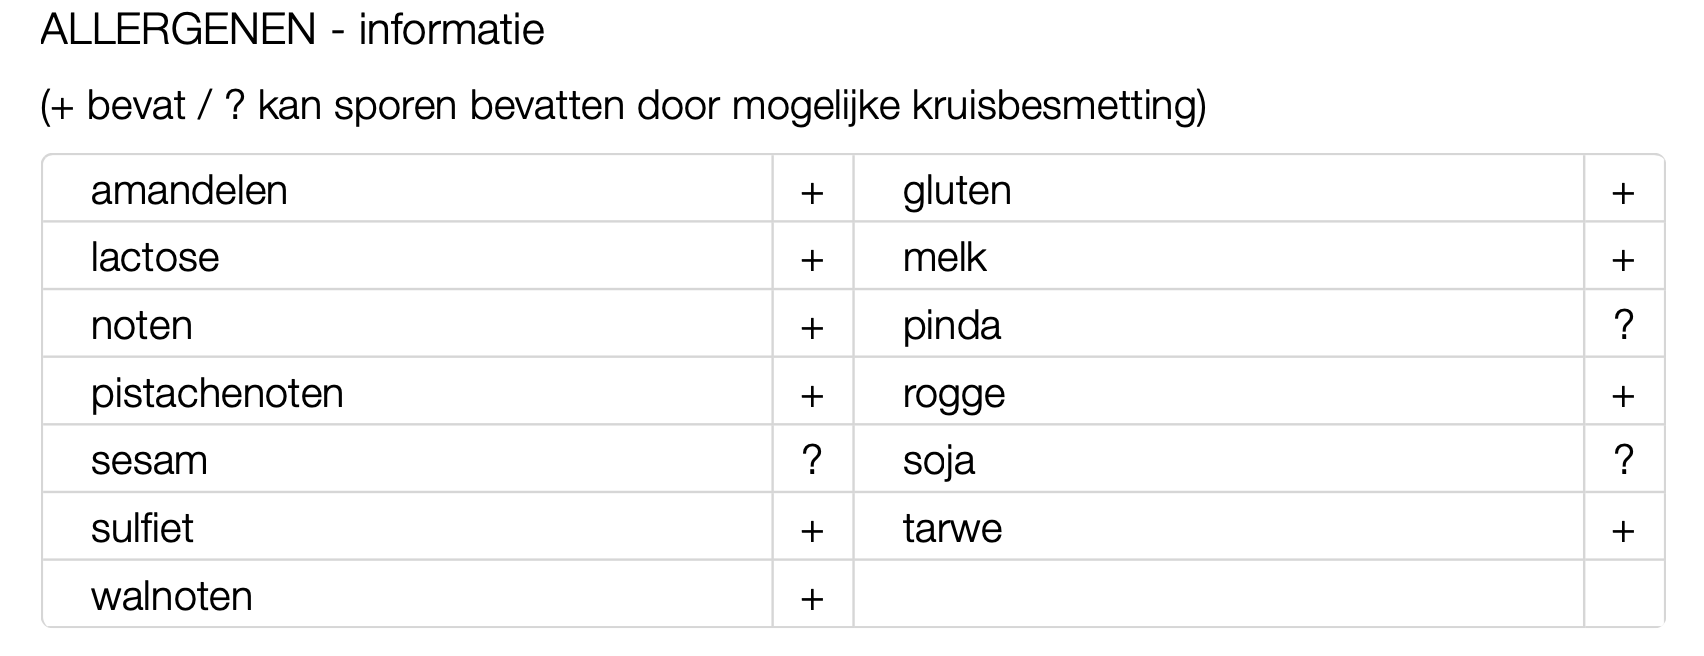Click on pistachenoten in the table

(x=217, y=393)
